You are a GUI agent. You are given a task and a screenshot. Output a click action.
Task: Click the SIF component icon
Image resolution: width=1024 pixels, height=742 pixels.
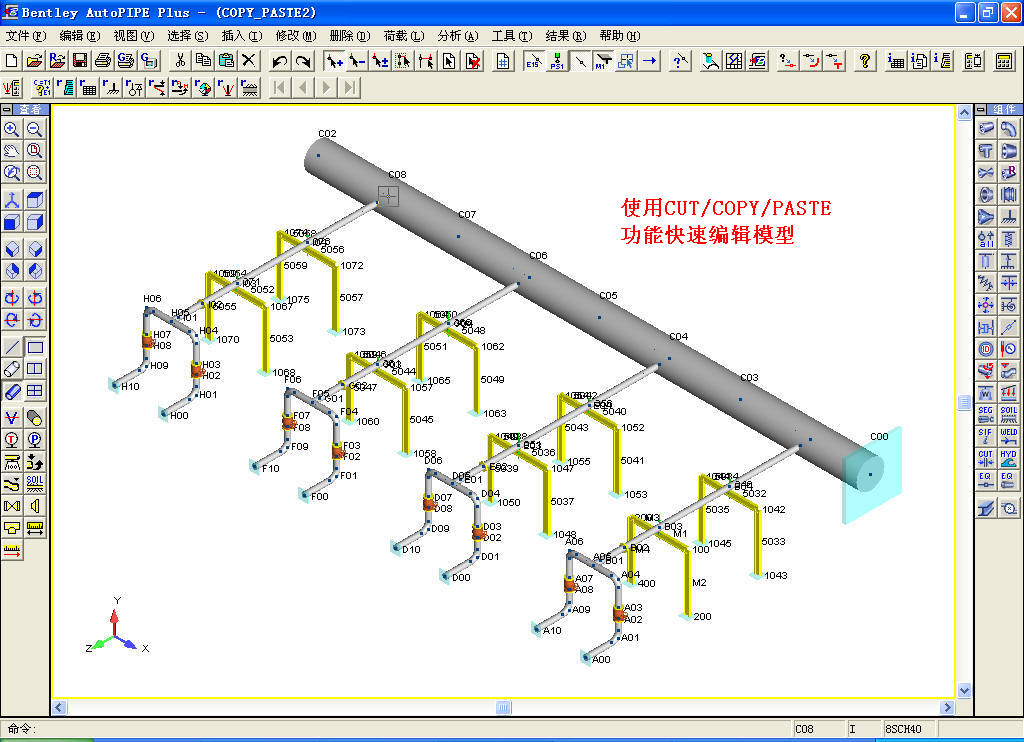point(985,436)
